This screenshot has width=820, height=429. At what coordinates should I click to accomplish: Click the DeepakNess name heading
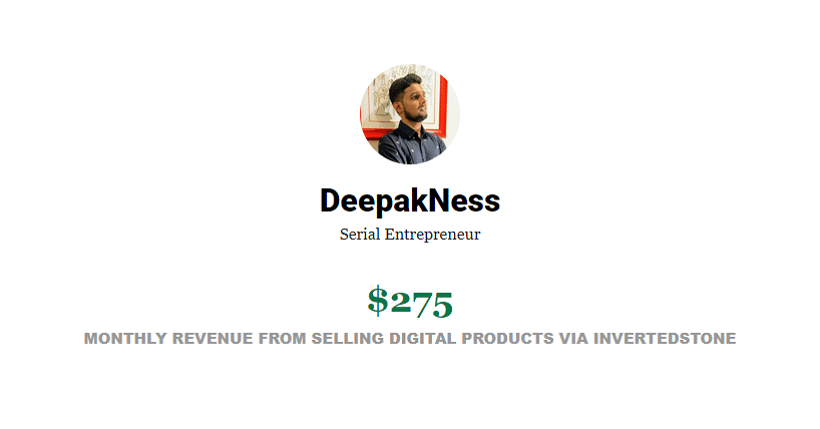click(x=410, y=201)
